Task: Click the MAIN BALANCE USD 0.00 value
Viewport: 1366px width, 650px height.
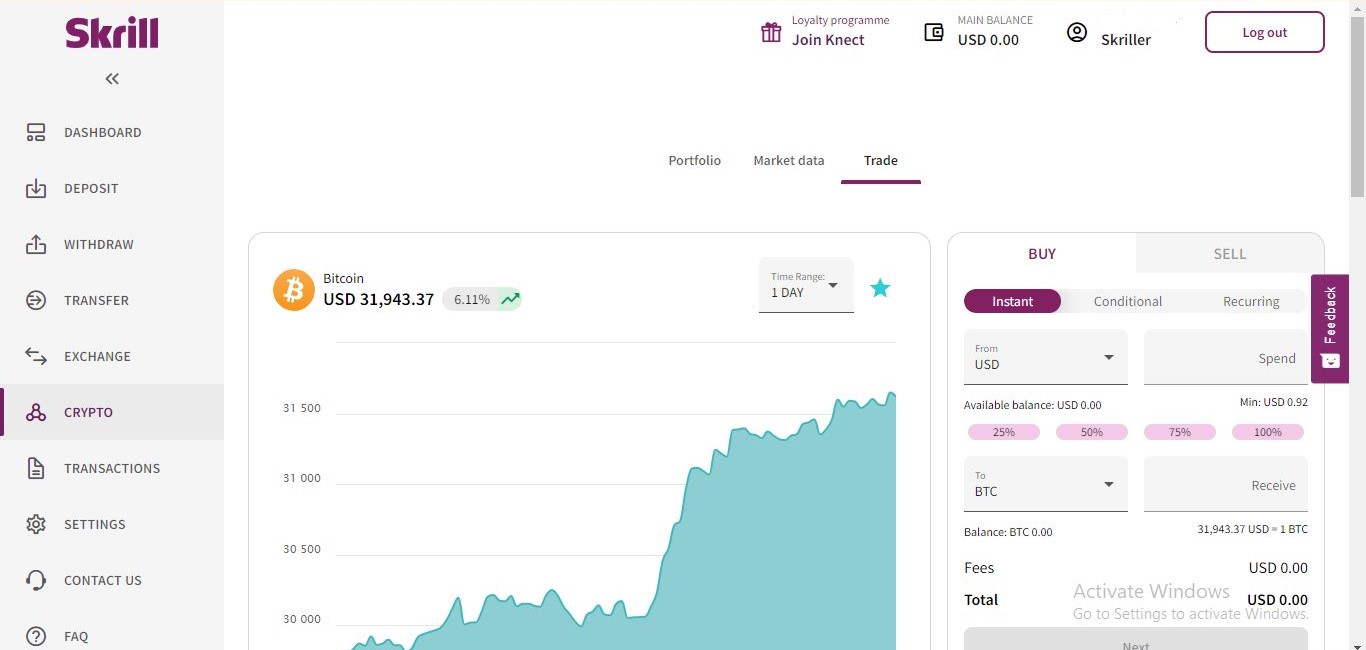Action: (988, 40)
